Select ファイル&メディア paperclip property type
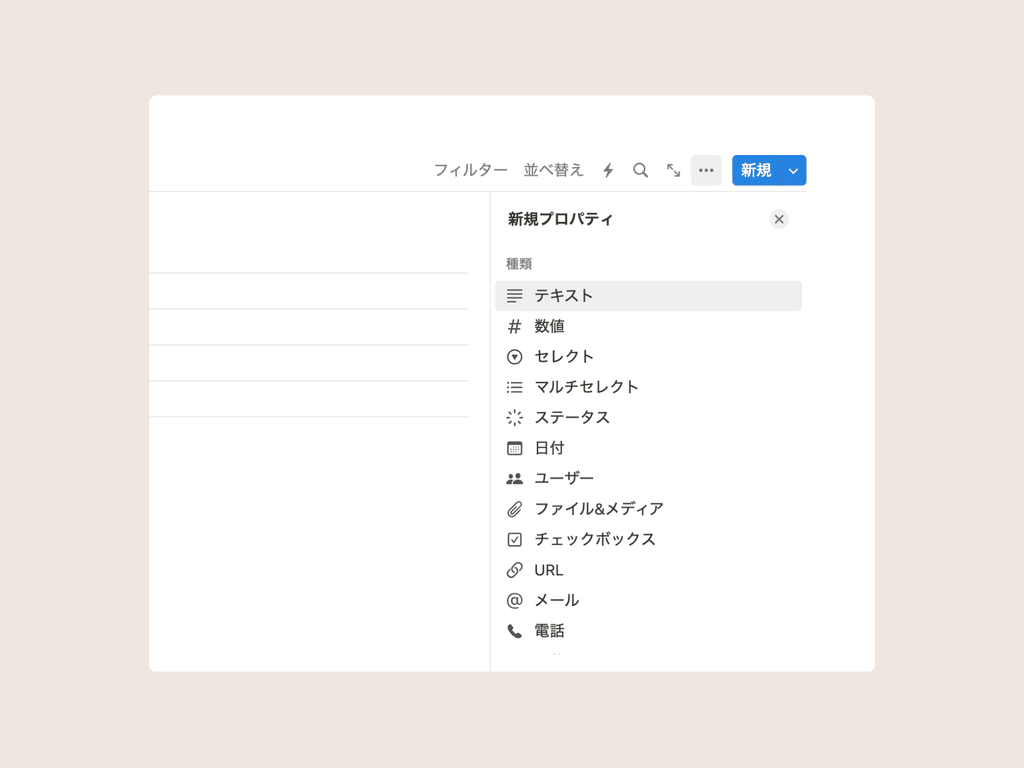The height and width of the screenshot is (768, 1024). 648,509
